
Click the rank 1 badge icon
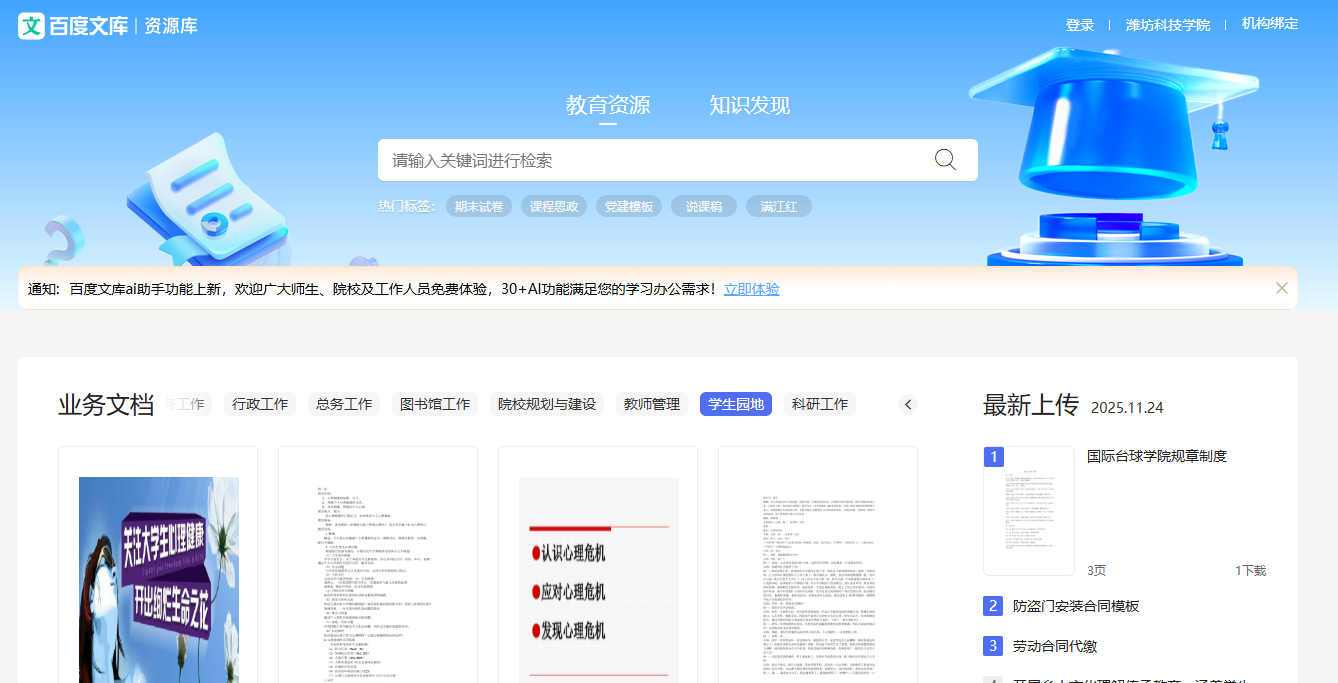[x=993, y=457]
